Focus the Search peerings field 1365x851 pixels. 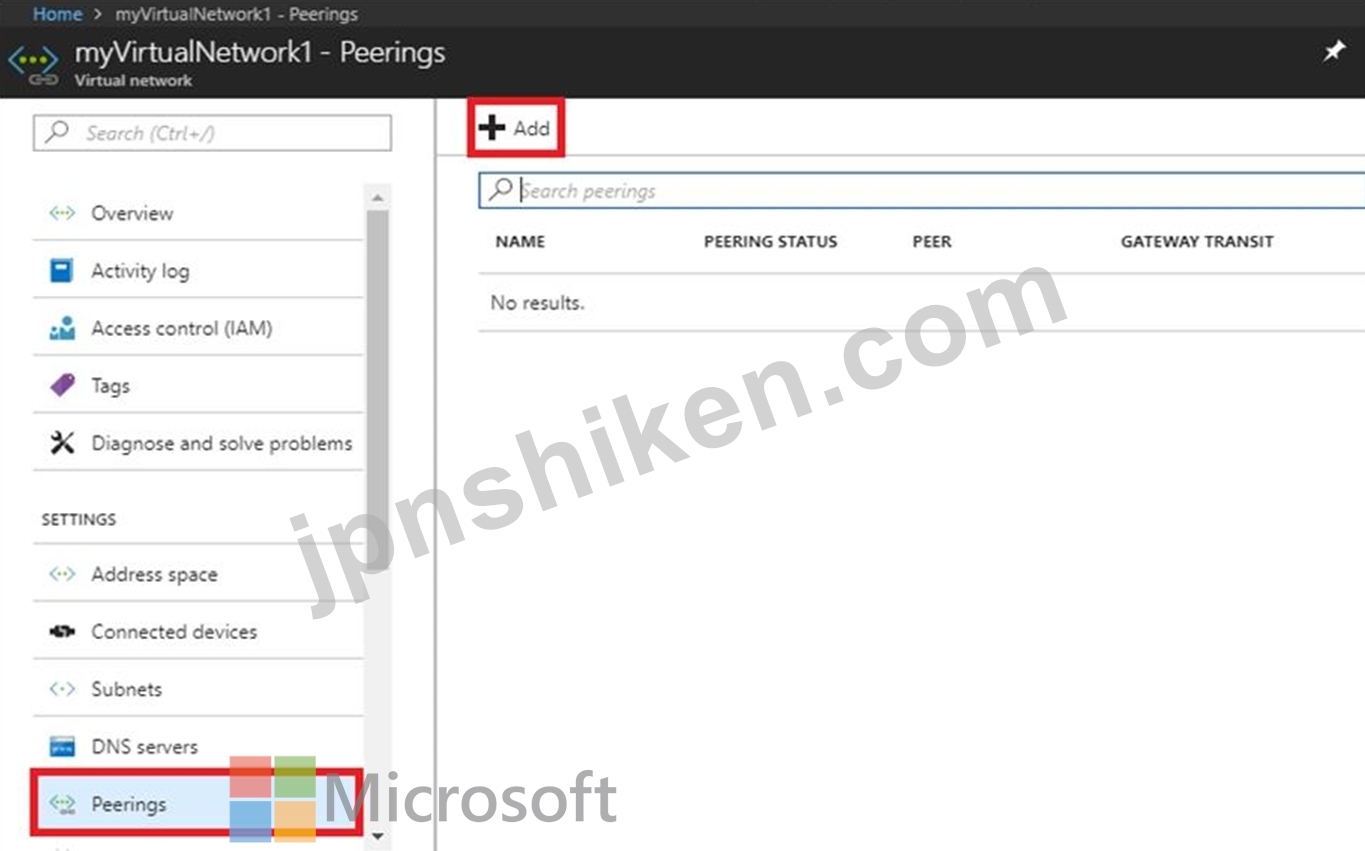tap(922, 190)
